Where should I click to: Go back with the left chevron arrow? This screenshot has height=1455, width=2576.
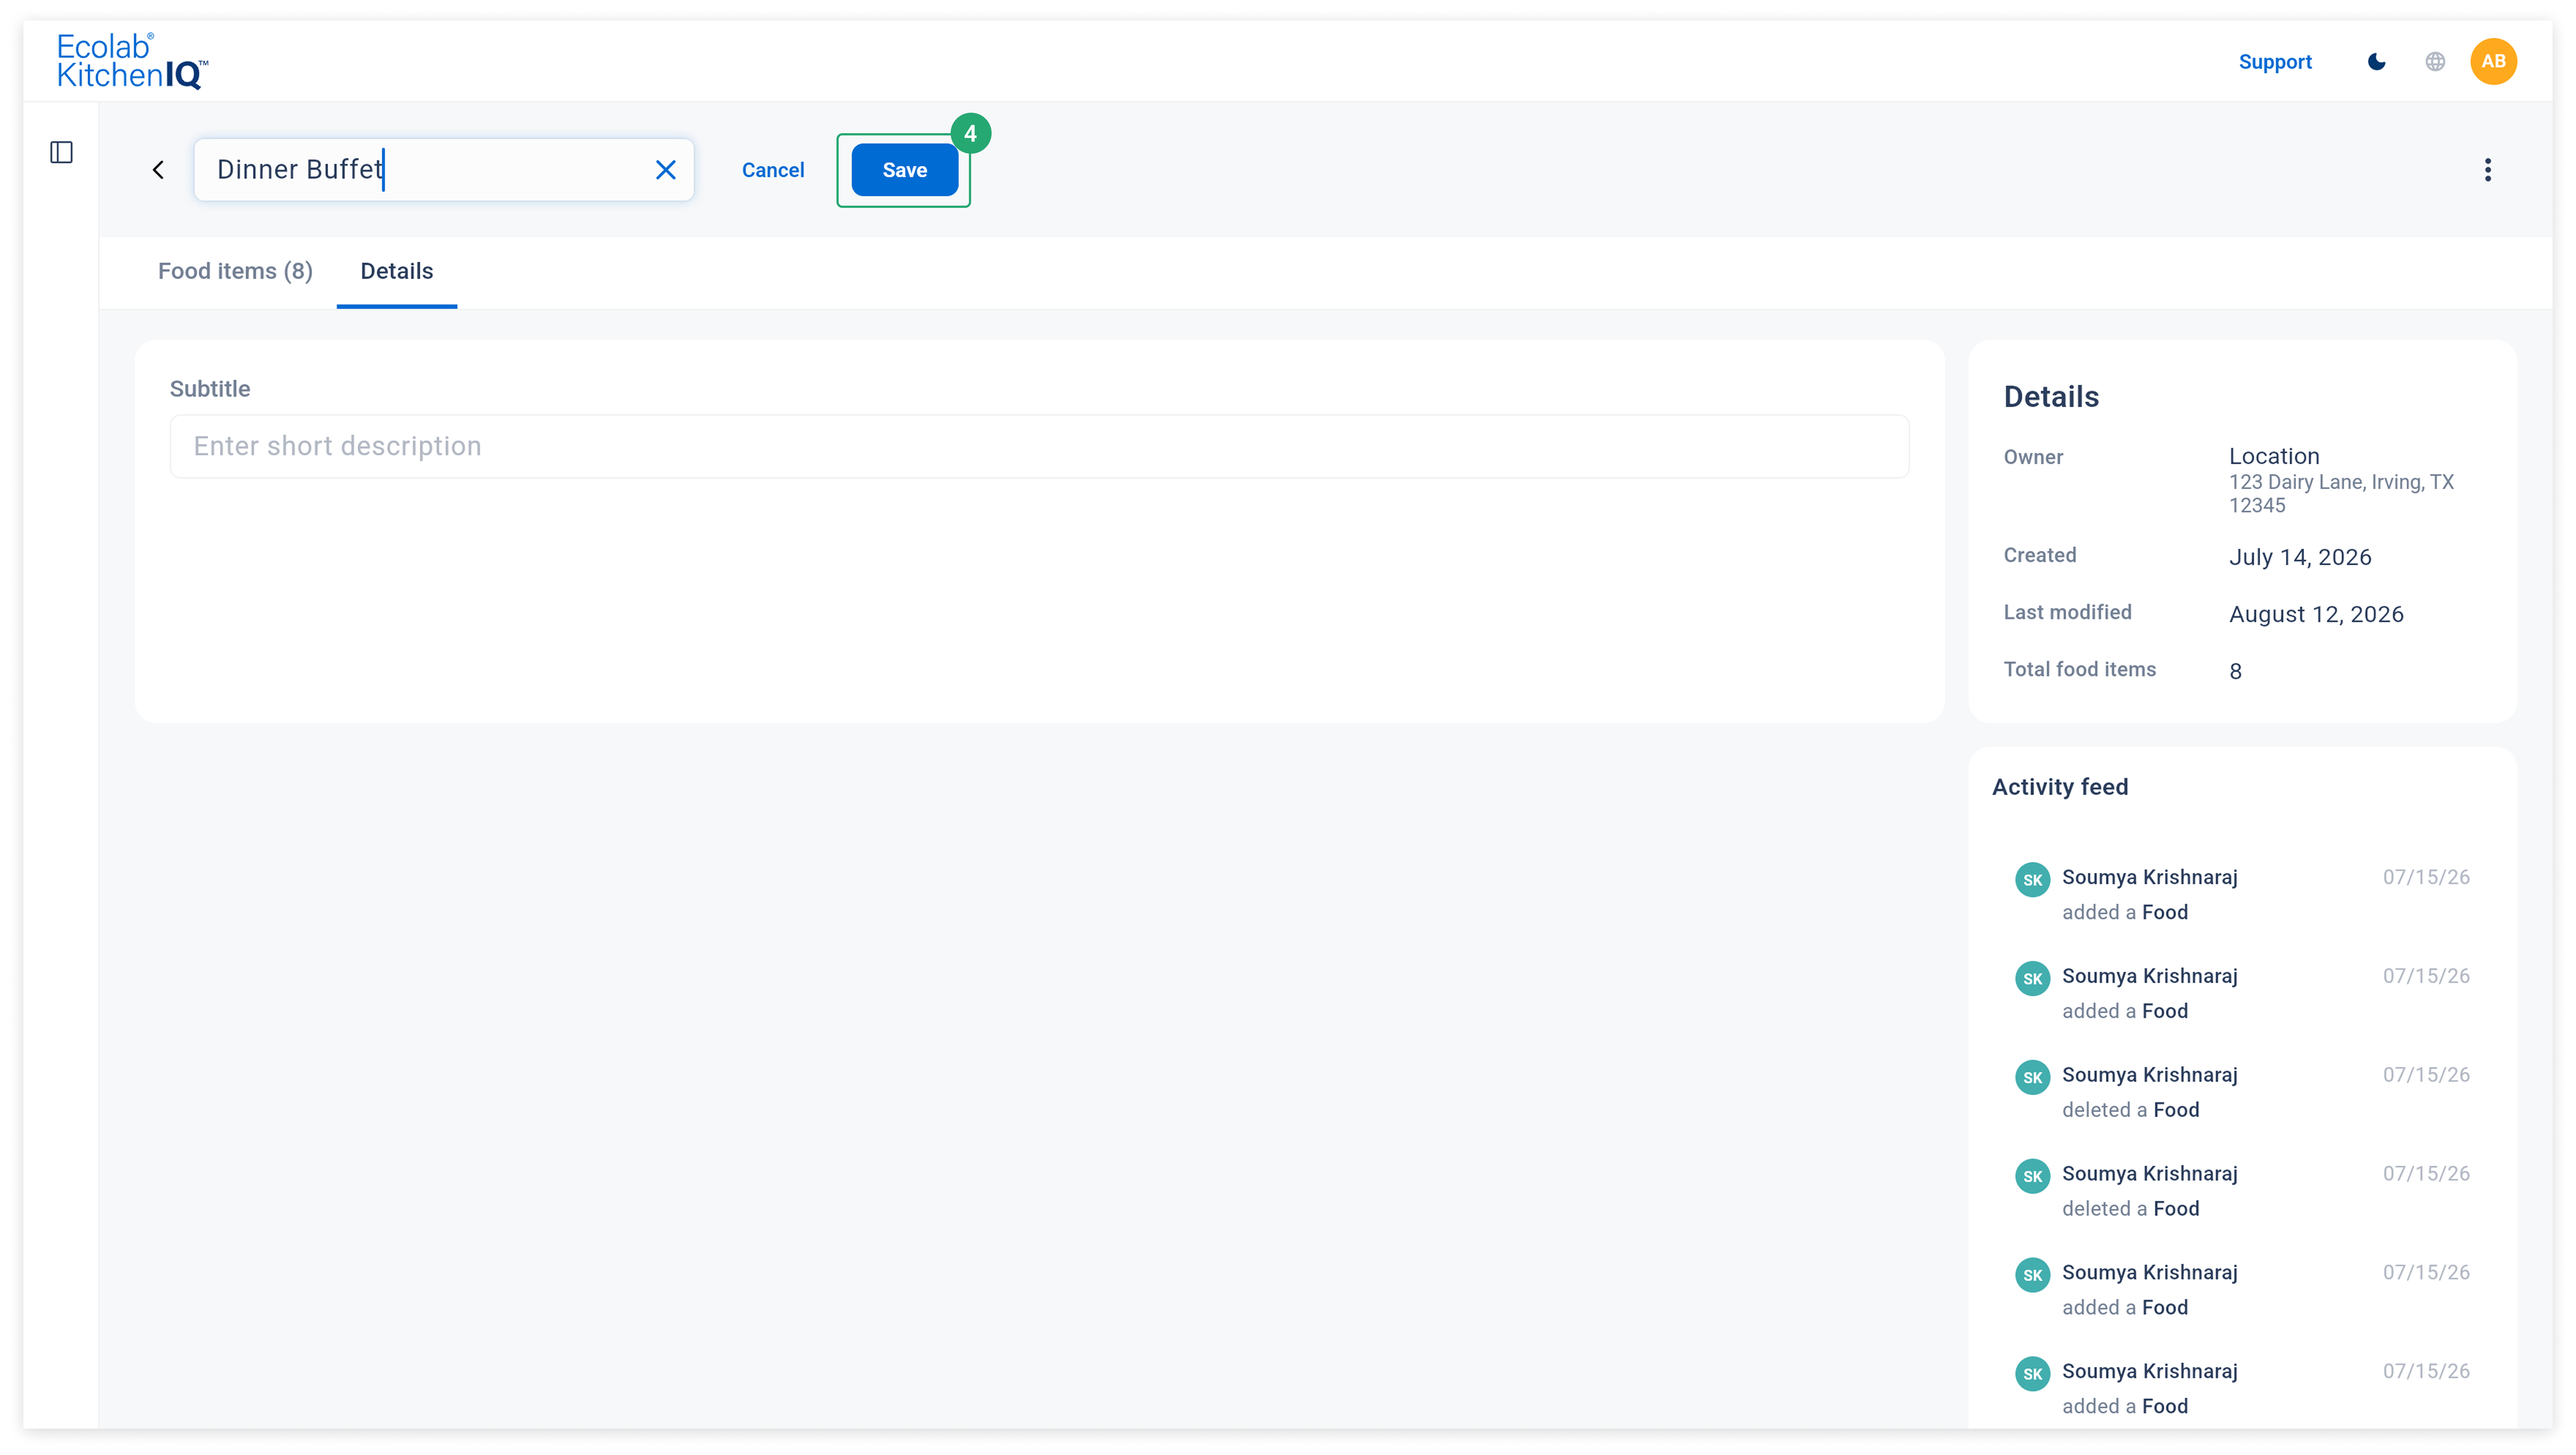(x=158, y=170)
